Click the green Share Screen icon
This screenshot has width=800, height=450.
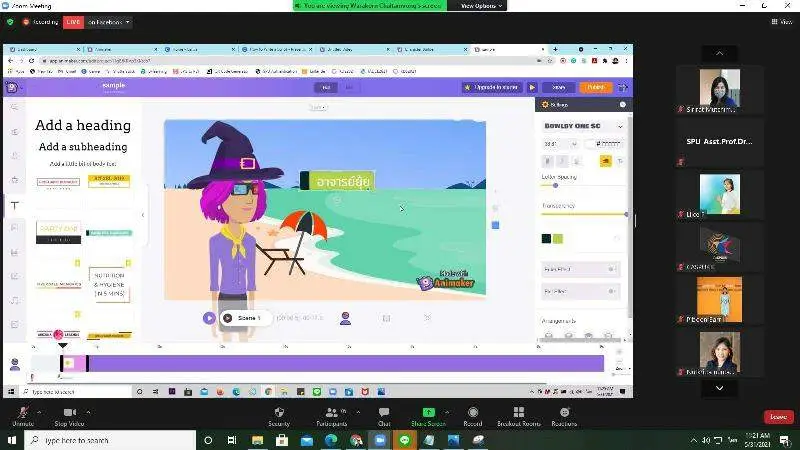(x=428, y=412)
